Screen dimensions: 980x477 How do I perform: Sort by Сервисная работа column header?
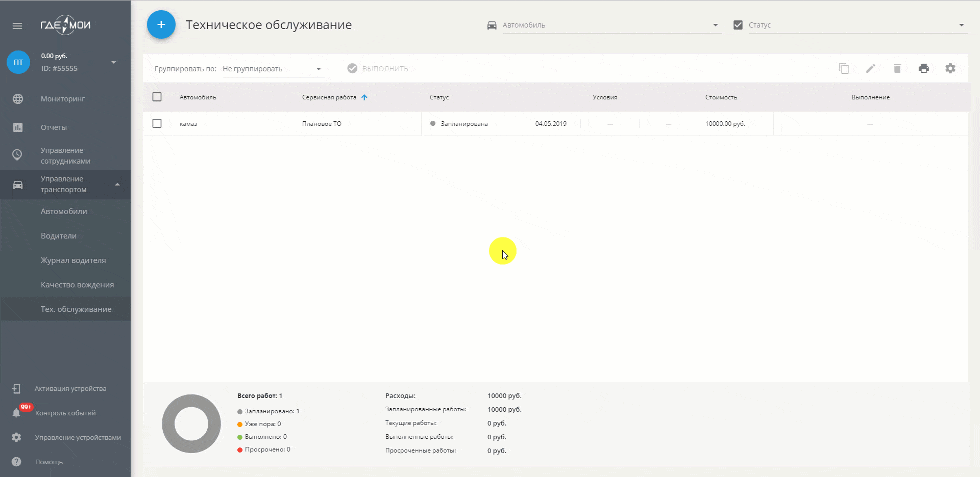pyautogui.click(x=329, y=98)
